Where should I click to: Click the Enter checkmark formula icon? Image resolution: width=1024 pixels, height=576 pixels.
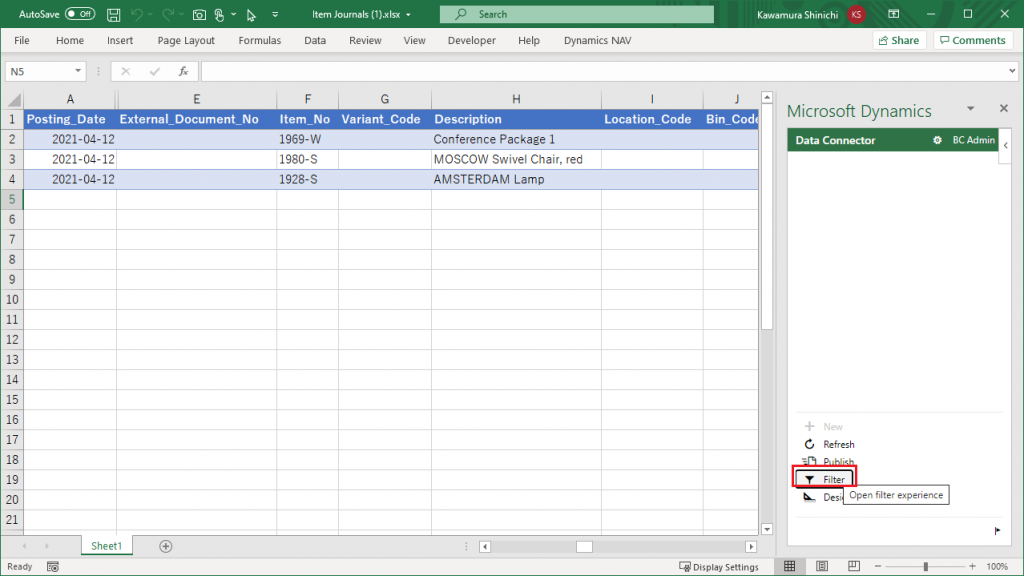pos(154,71)
